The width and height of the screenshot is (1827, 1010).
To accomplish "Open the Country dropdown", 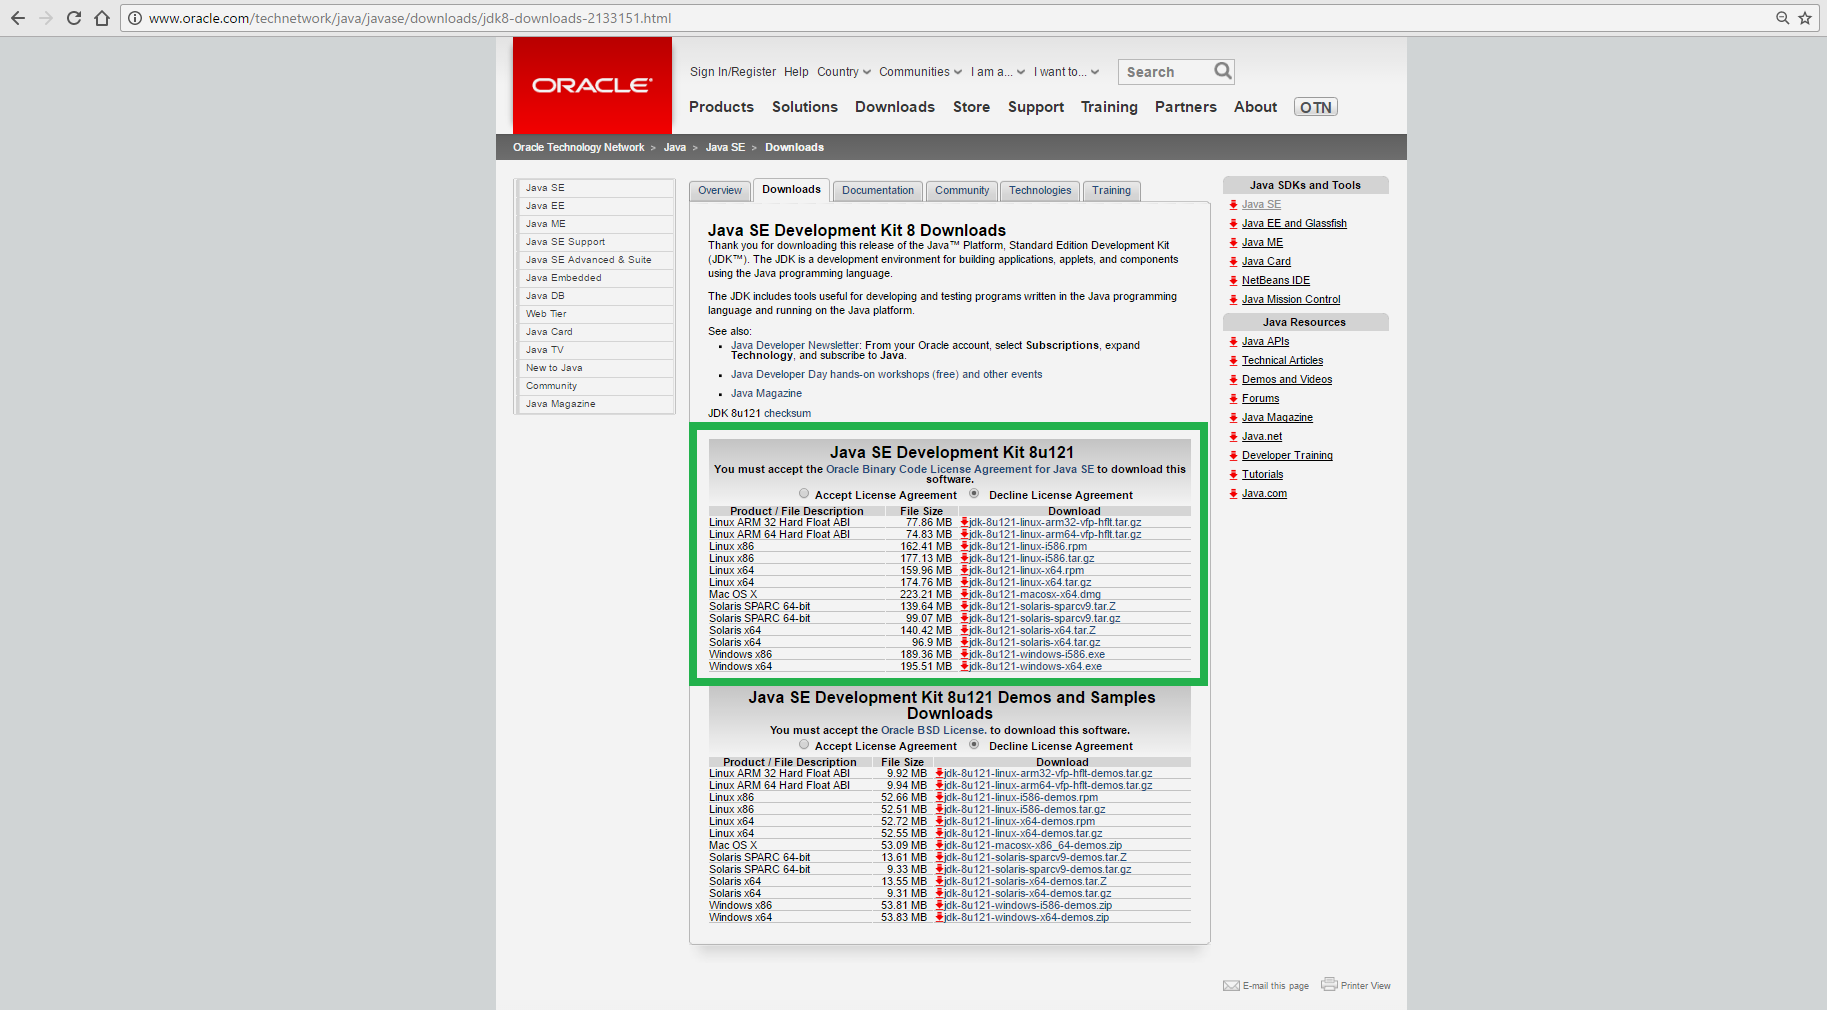I will 843,72.
